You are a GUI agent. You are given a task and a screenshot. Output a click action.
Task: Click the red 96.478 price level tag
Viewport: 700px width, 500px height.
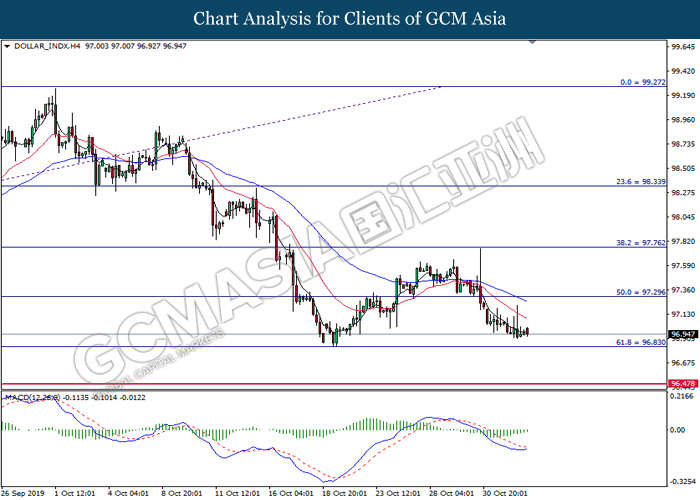pos(683,383)
